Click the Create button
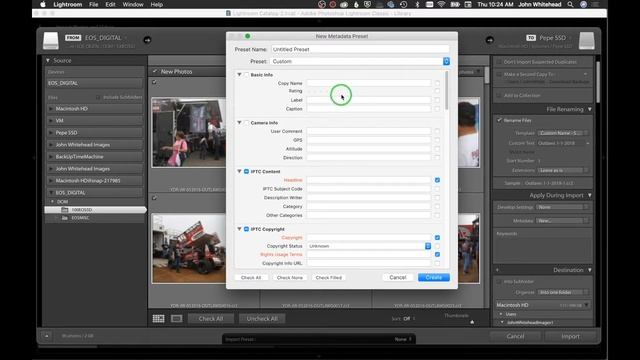640x360 pixels. pos(433,278)
